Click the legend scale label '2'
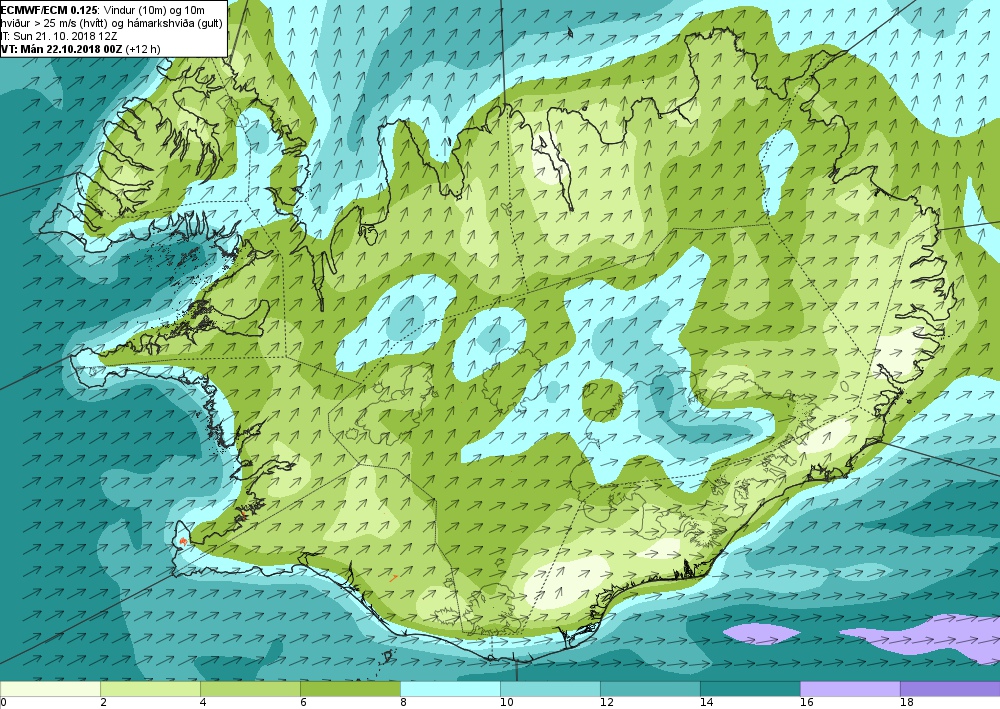Viewport: 1000px width, 709px height. [103, 703]
